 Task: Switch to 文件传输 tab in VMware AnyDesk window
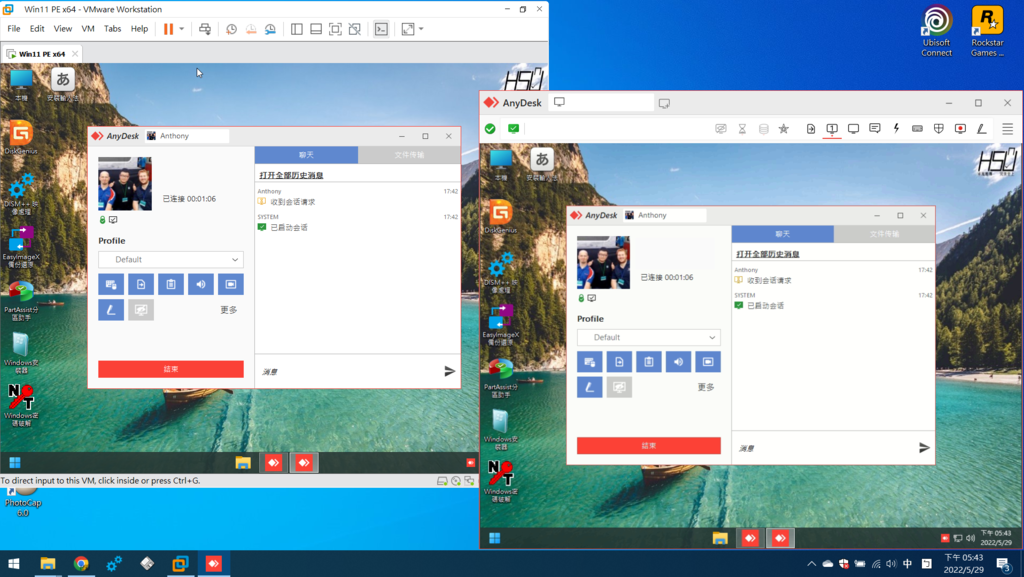pyautogui.click(x=409, y=155)
